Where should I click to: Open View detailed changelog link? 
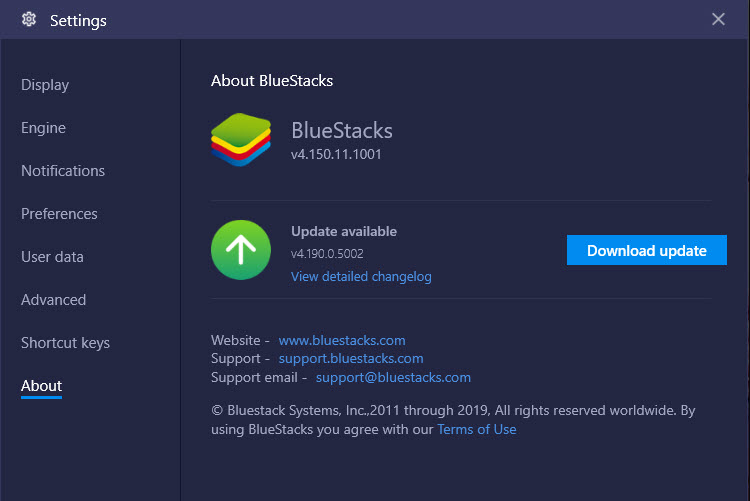pos(361,277)
